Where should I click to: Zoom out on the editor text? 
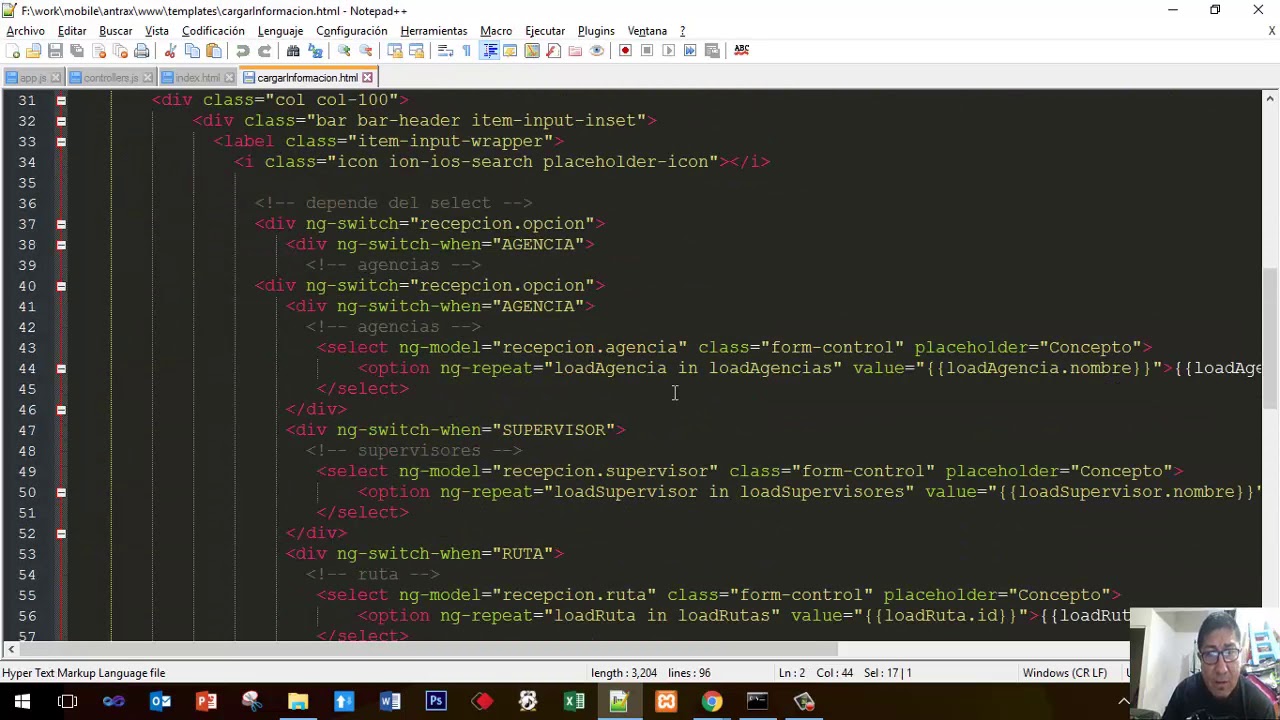(366, 51)
